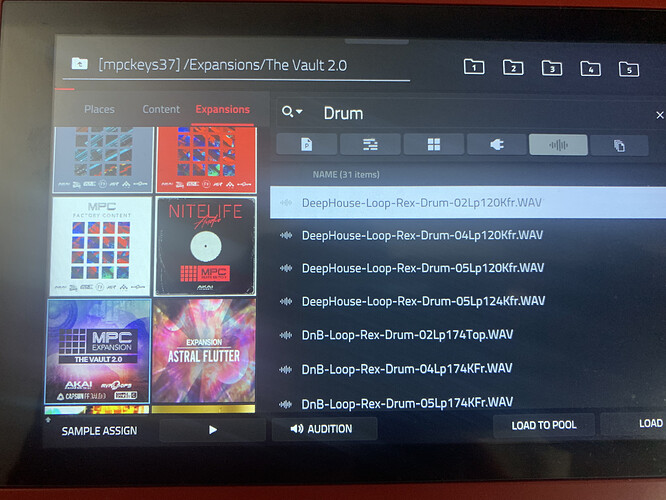Sort list by NAME column header
The image size is (666, 500).
346,174
